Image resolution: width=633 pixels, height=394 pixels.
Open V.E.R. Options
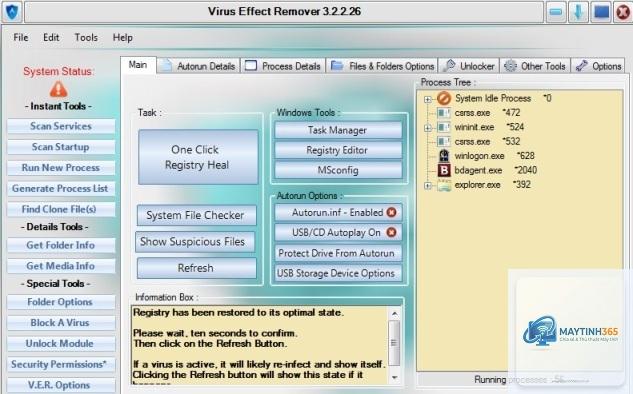[x=61, y=385]
